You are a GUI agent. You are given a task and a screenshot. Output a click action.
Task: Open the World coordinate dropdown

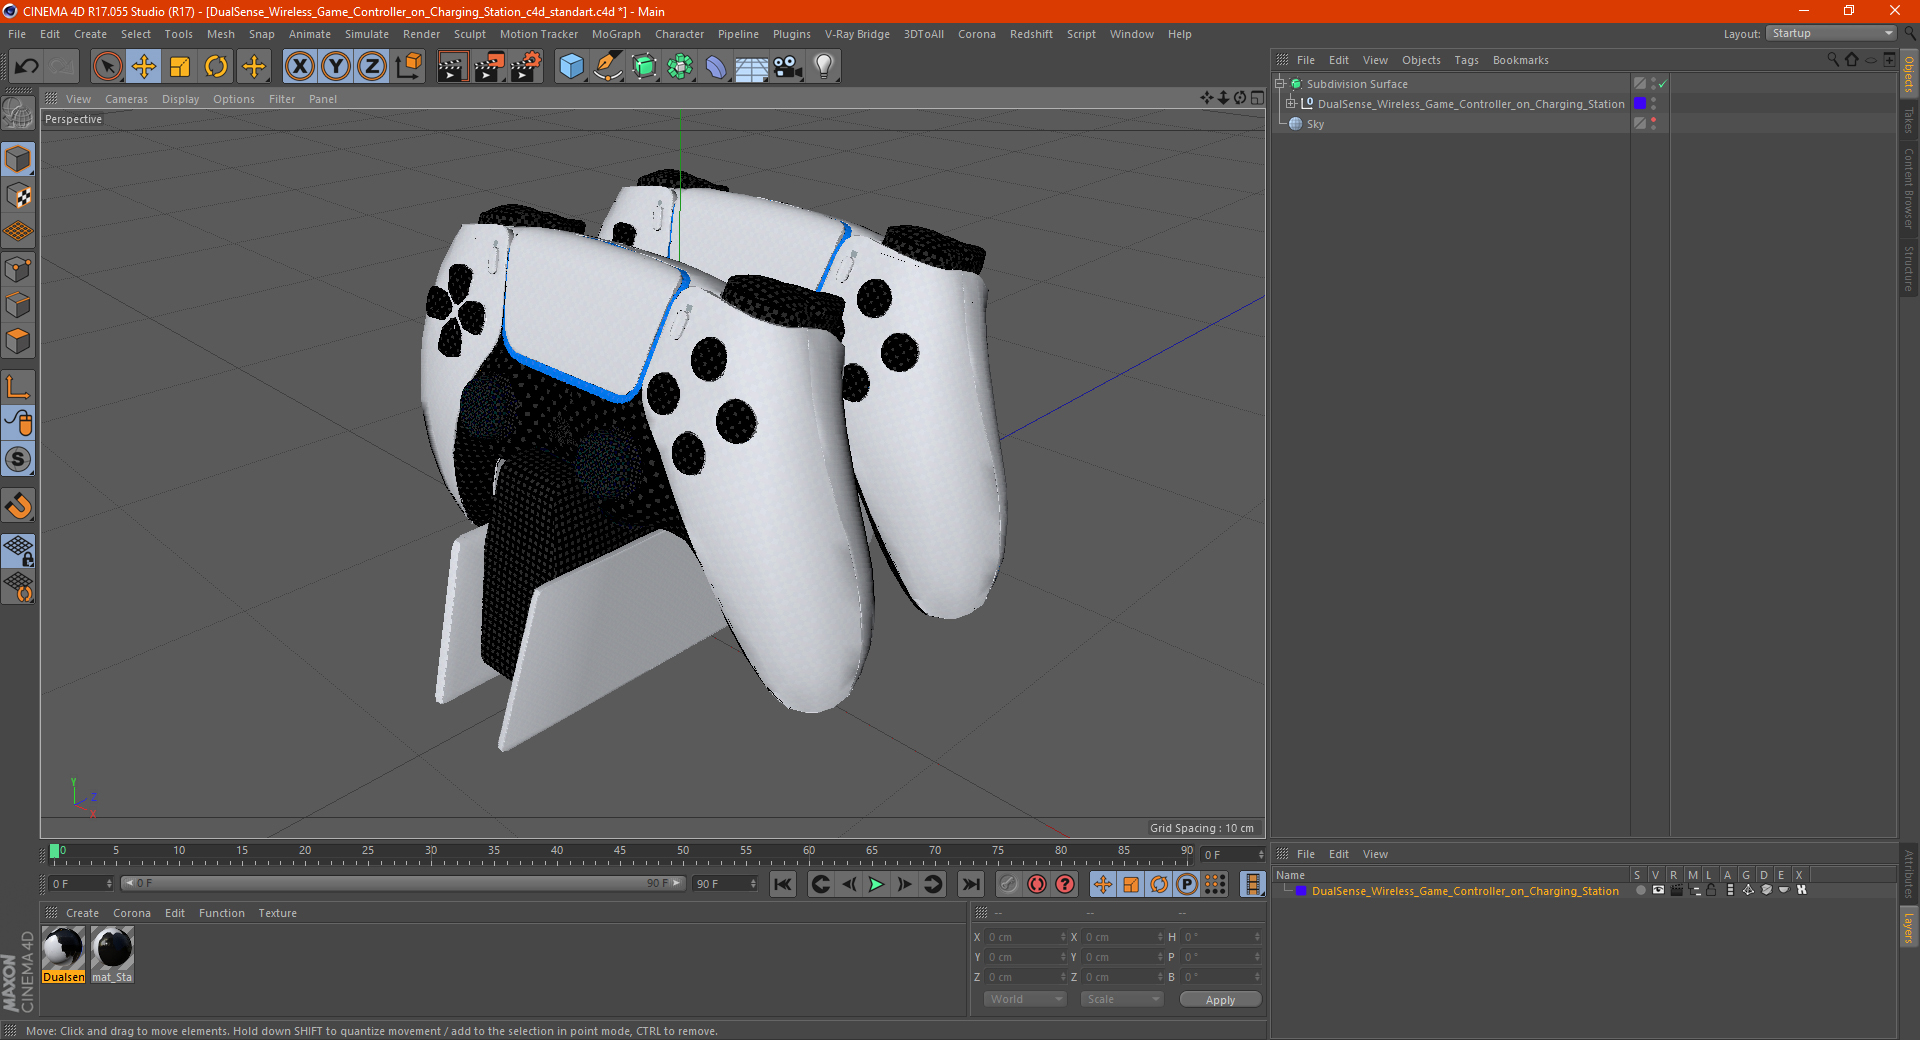[x=1025, y=999]
